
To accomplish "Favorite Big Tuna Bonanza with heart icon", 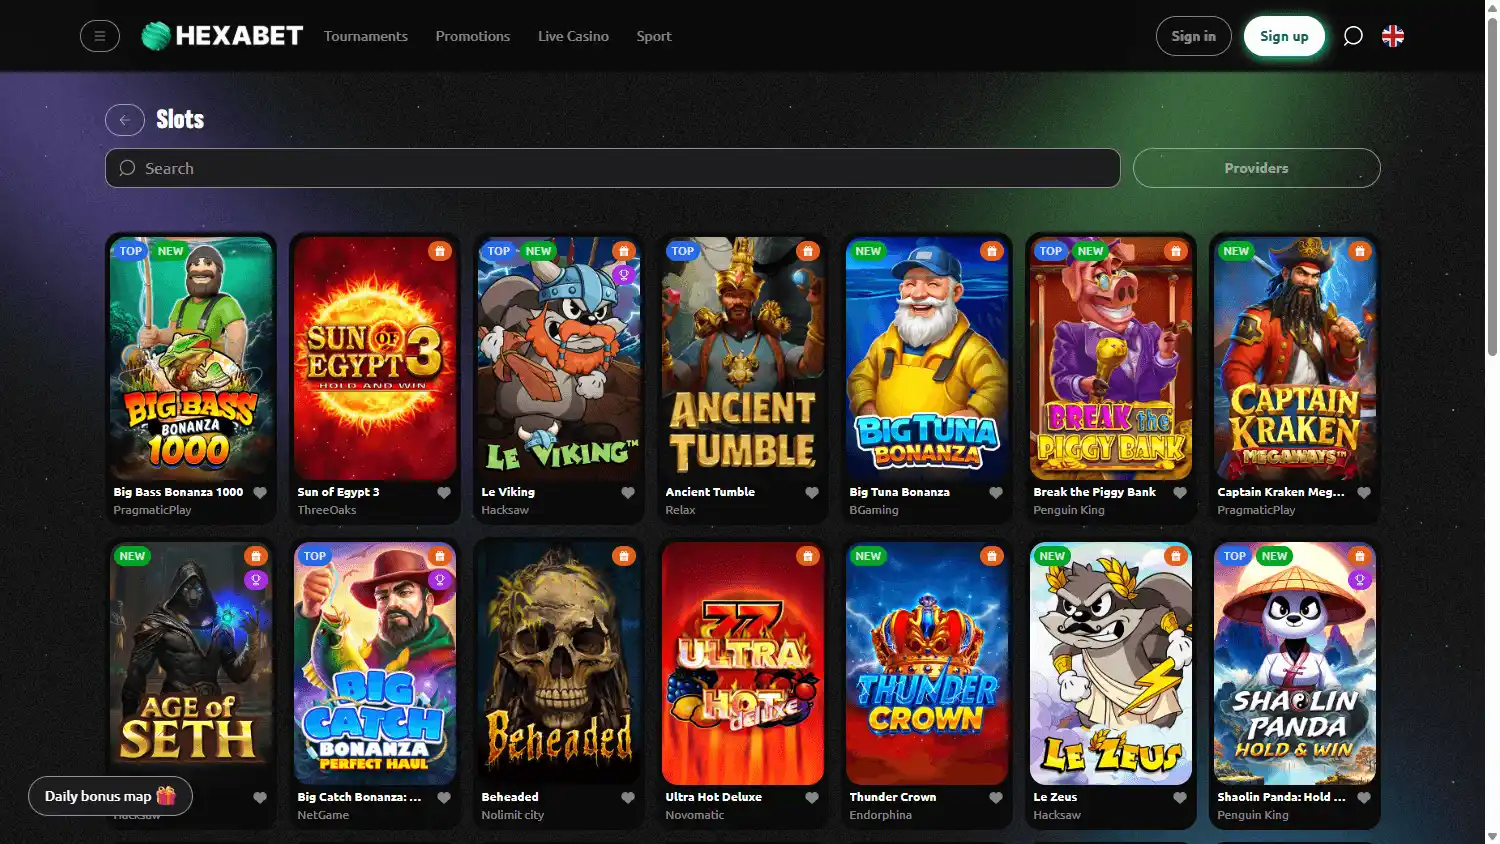I will [996, 493].
